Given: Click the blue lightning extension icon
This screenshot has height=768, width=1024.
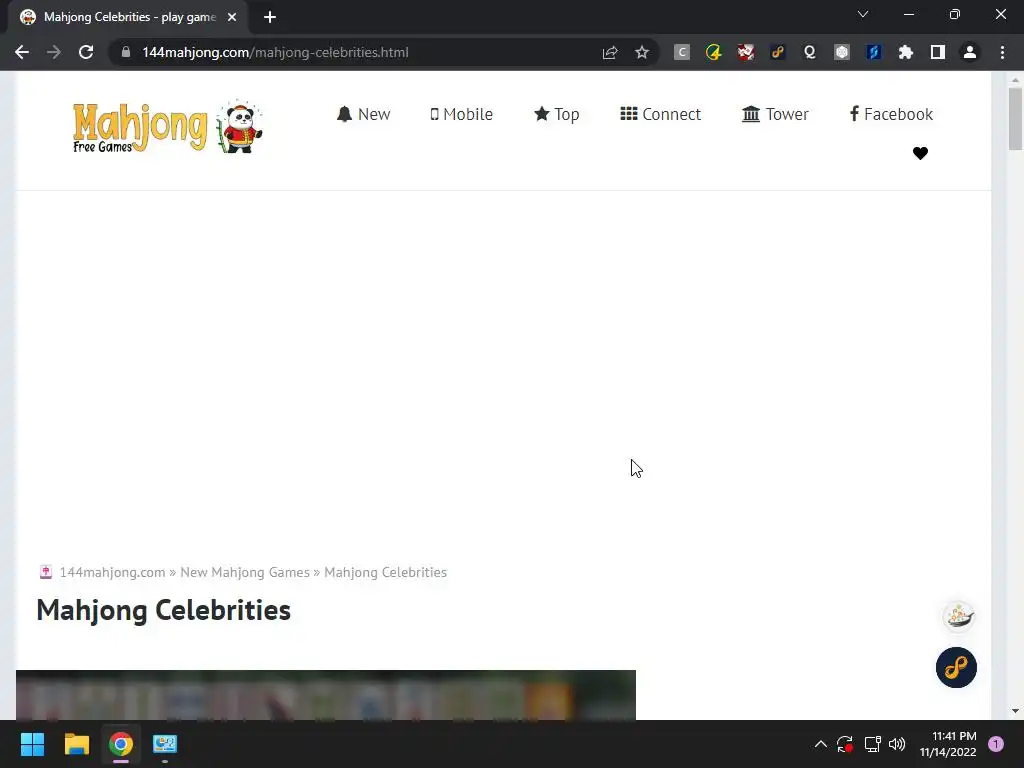Looking at the screenshot, I should coord(874,52).
